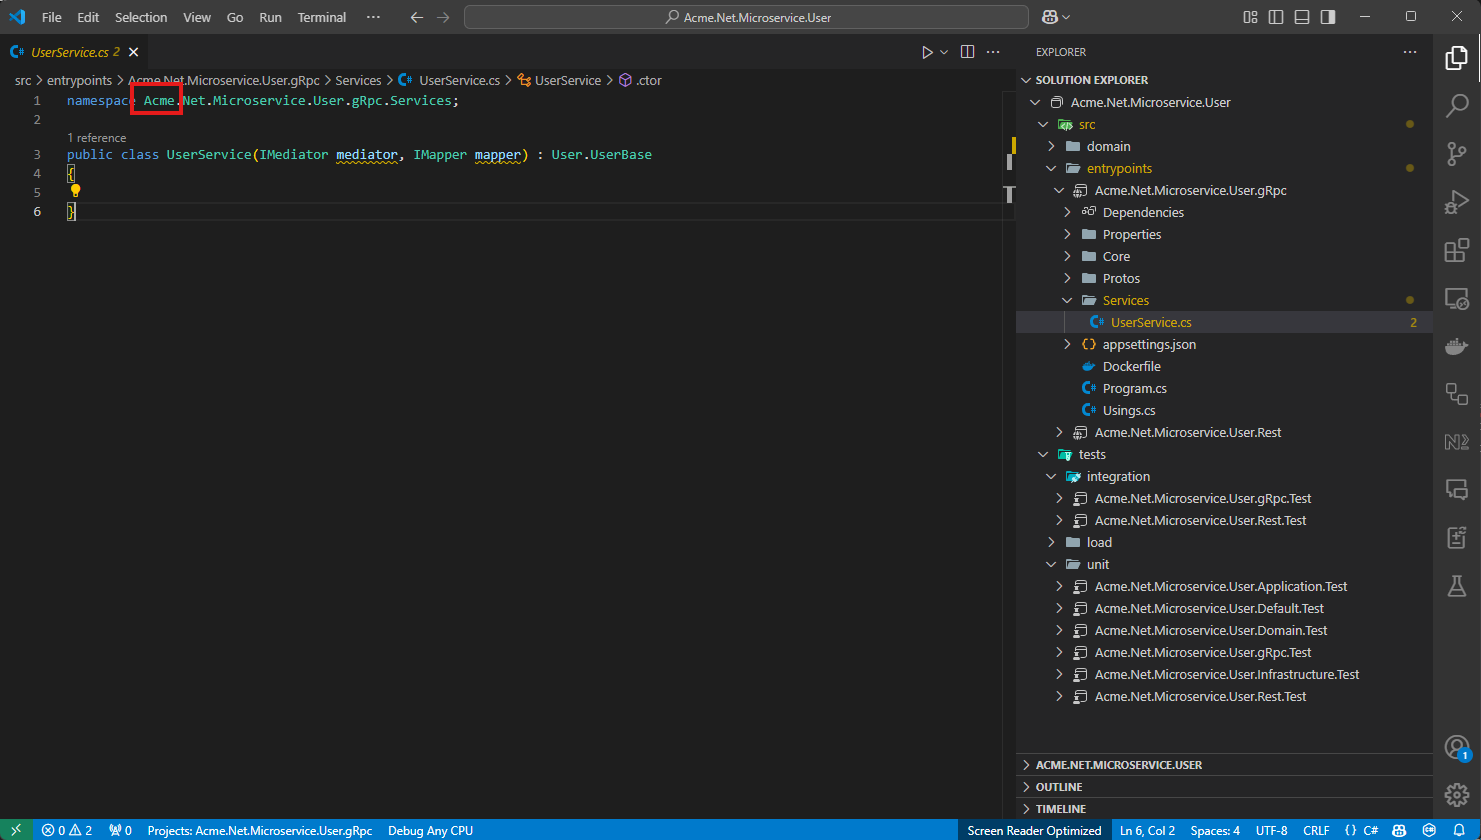The height and width of the screenshot is (840, 1481).
Task: Toggle the primary side bar layout button
Action: coord(1276,17)
